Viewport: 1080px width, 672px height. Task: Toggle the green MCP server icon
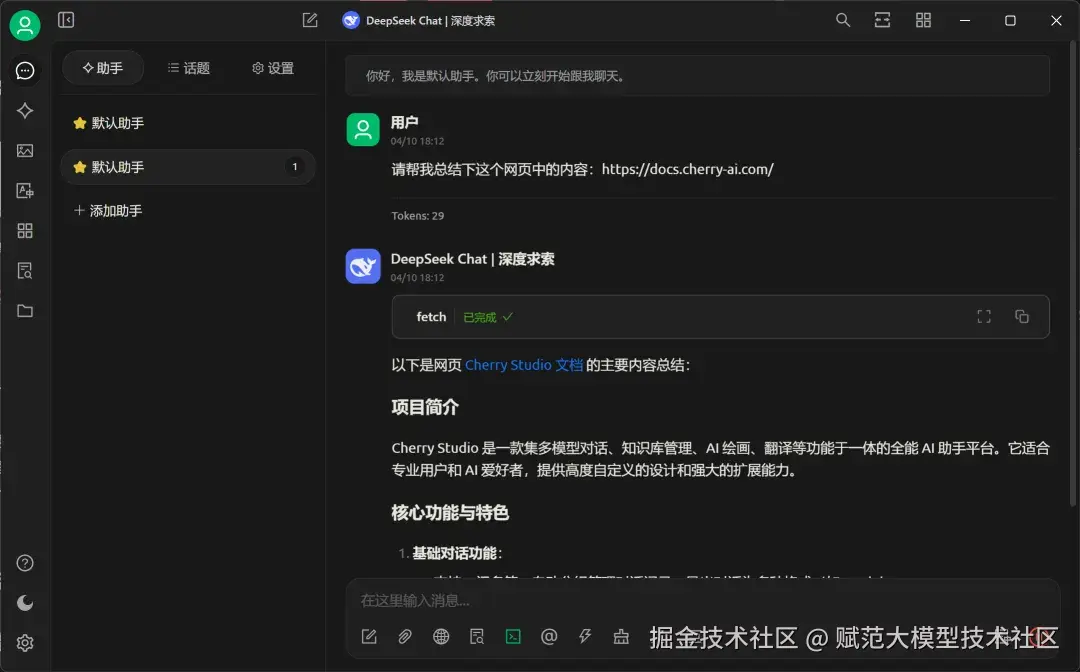(512, 636)
